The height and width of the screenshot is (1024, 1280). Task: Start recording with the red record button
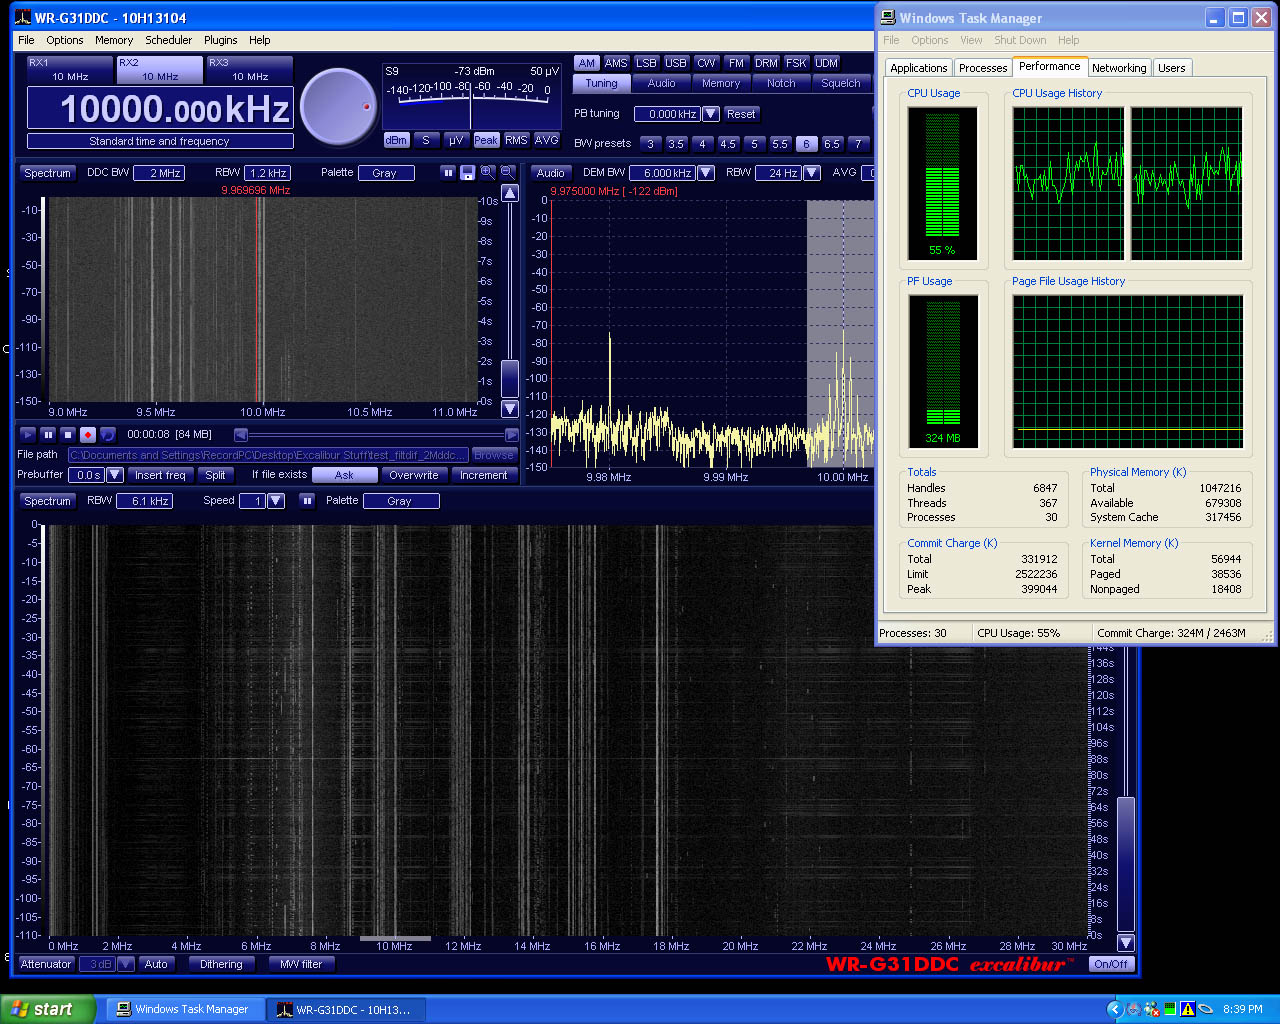click(x=87, y=434)
